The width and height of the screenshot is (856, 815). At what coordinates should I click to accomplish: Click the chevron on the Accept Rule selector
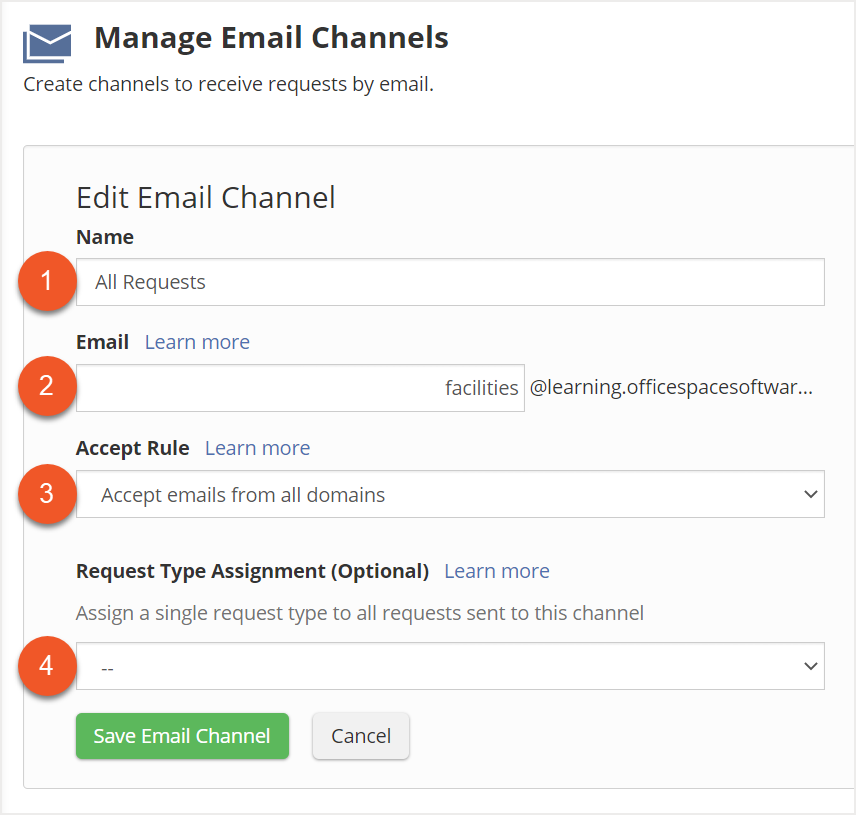(812, 493)
